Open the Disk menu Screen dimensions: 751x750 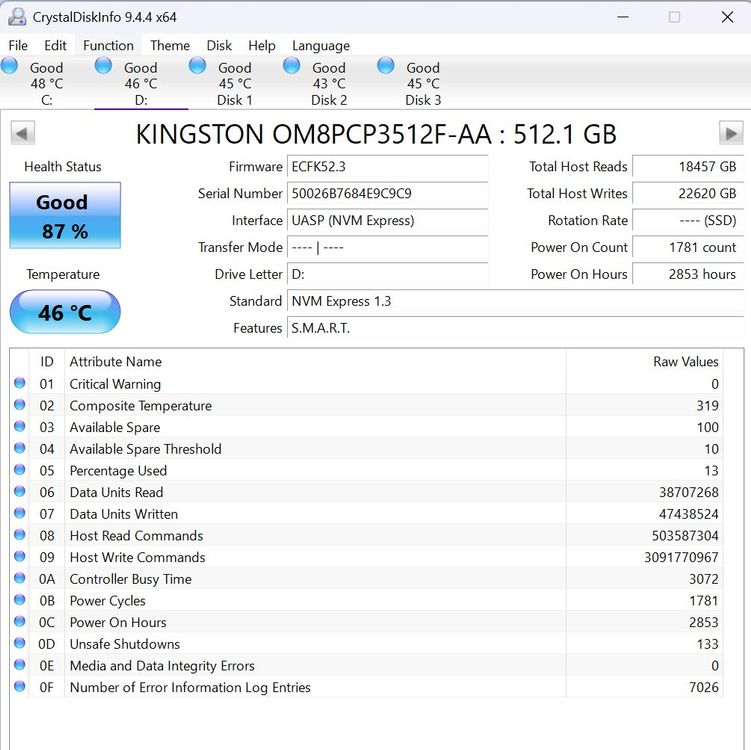[x=219, y=45]
